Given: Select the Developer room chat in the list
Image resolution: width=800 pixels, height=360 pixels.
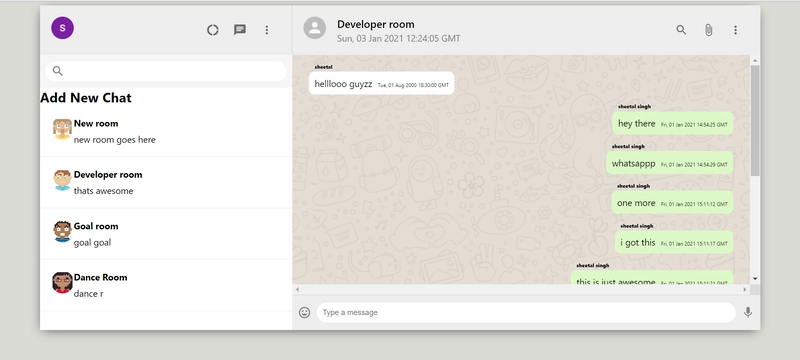Looking at the screenshot, I should pos(166,183).
